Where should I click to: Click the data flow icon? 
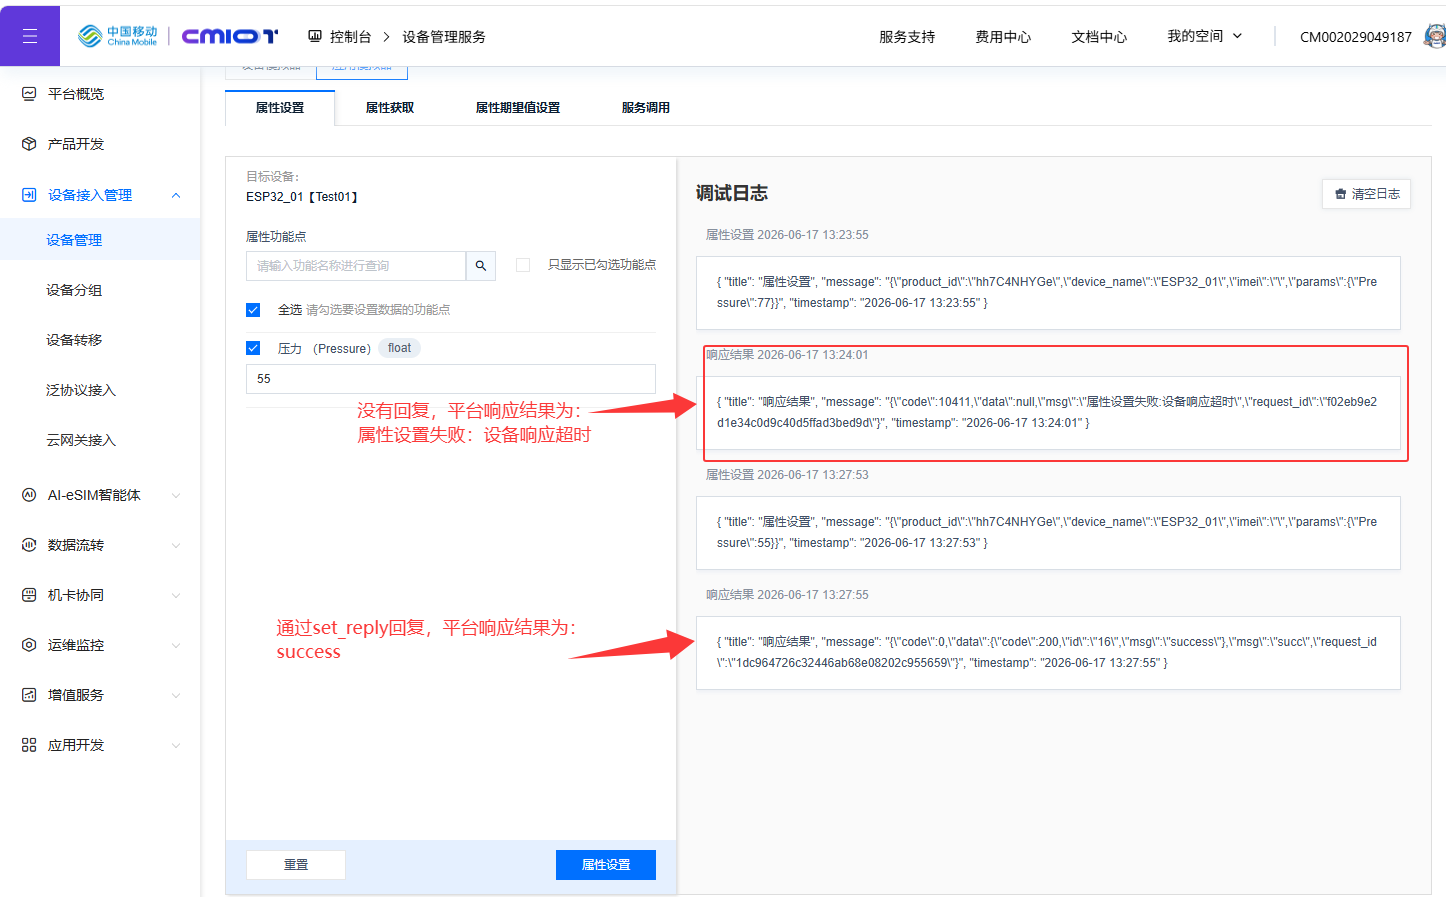(29, 545)
